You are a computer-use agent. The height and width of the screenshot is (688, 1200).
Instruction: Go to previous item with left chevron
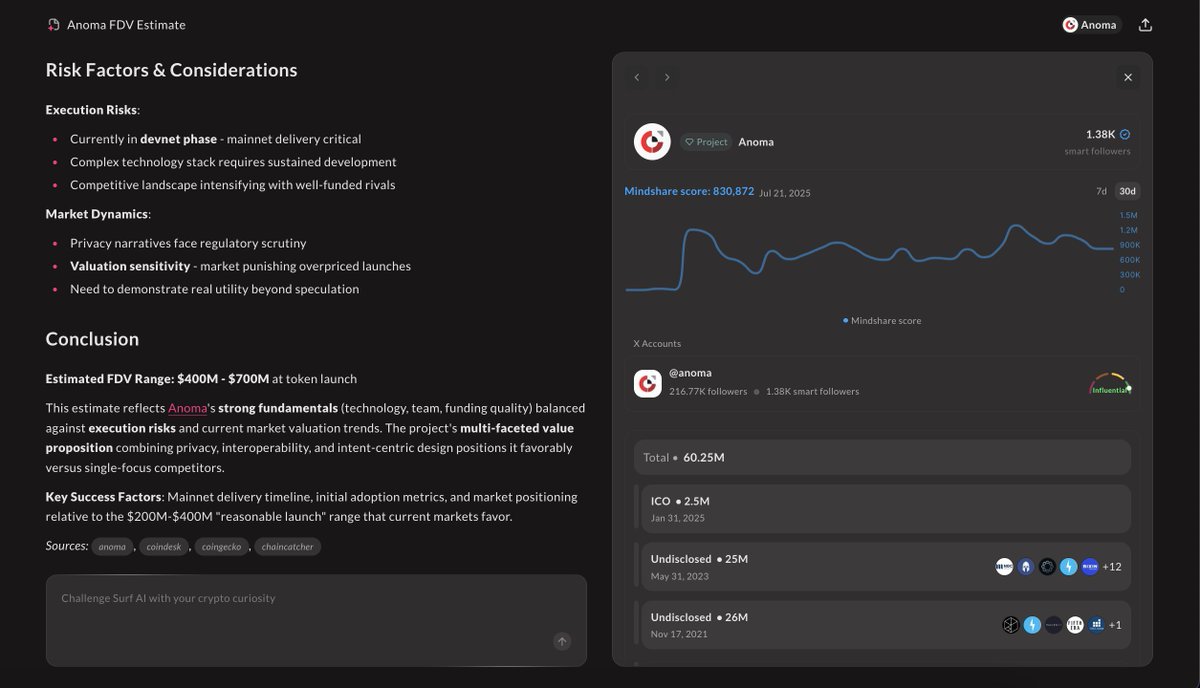[x=638, y=77]
